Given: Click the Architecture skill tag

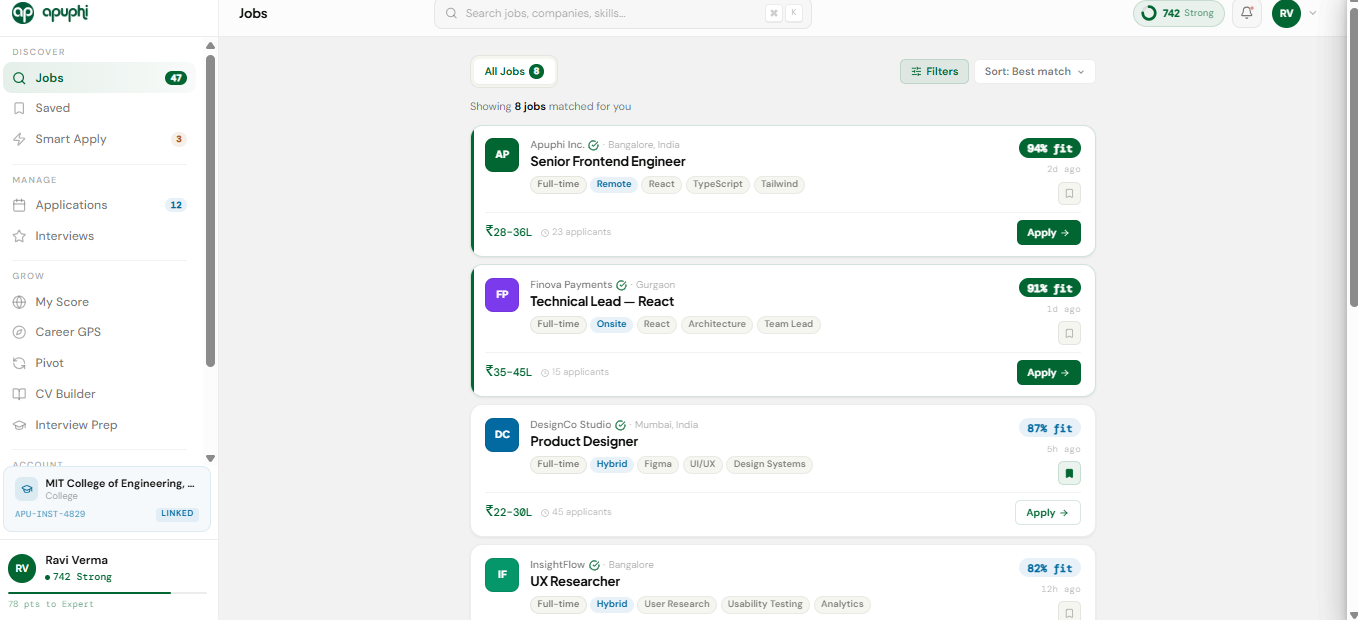Looking at the screenshot, I should pos(717,324).
